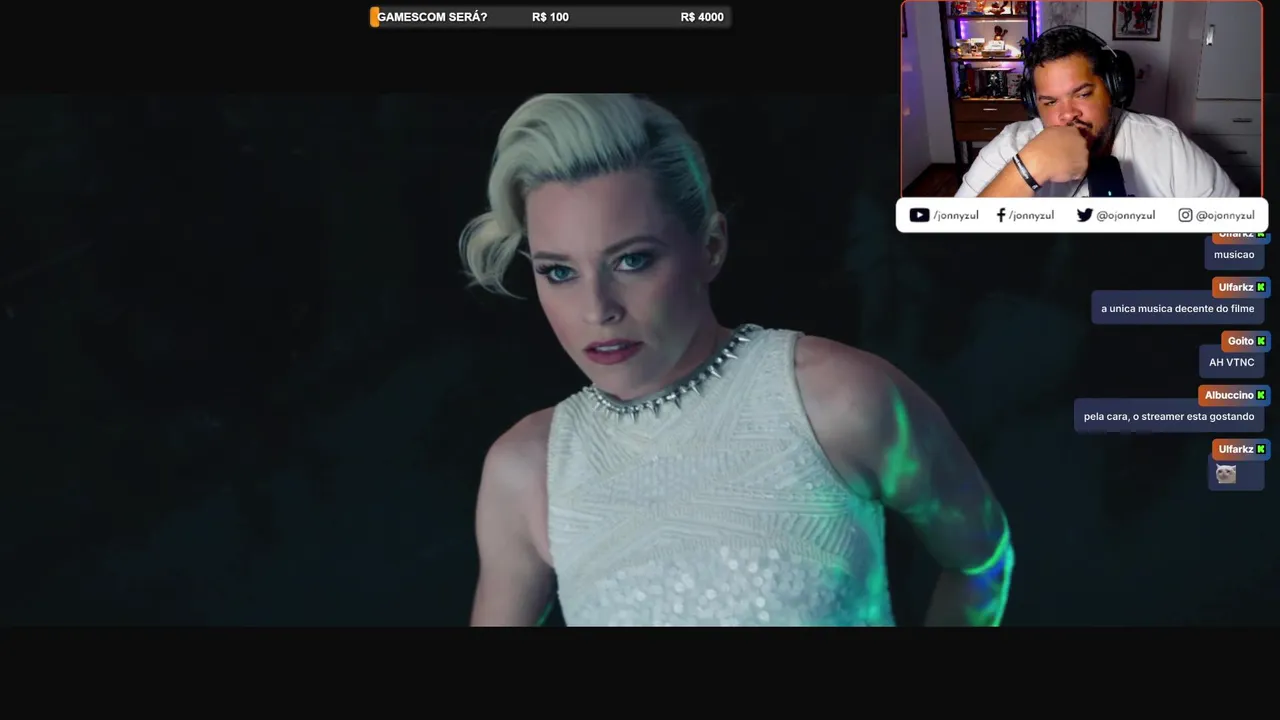Click the badge next to Ulfarkz above cat emote
Screen dimensions: 1280x720
[1261, 449]
